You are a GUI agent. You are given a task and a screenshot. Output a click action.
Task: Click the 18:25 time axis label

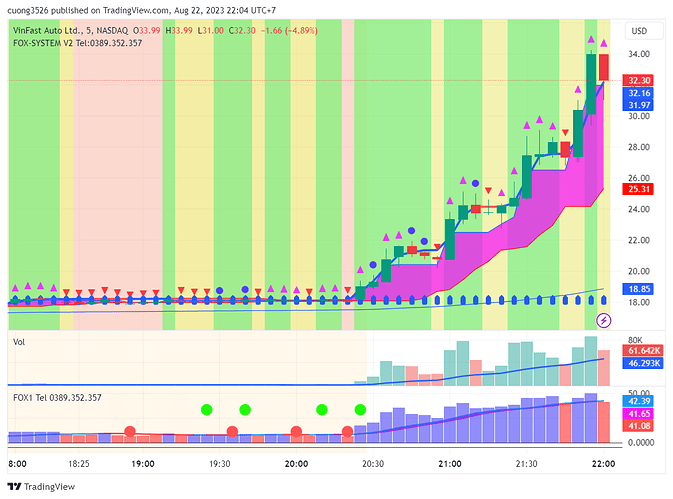point(79,464)
